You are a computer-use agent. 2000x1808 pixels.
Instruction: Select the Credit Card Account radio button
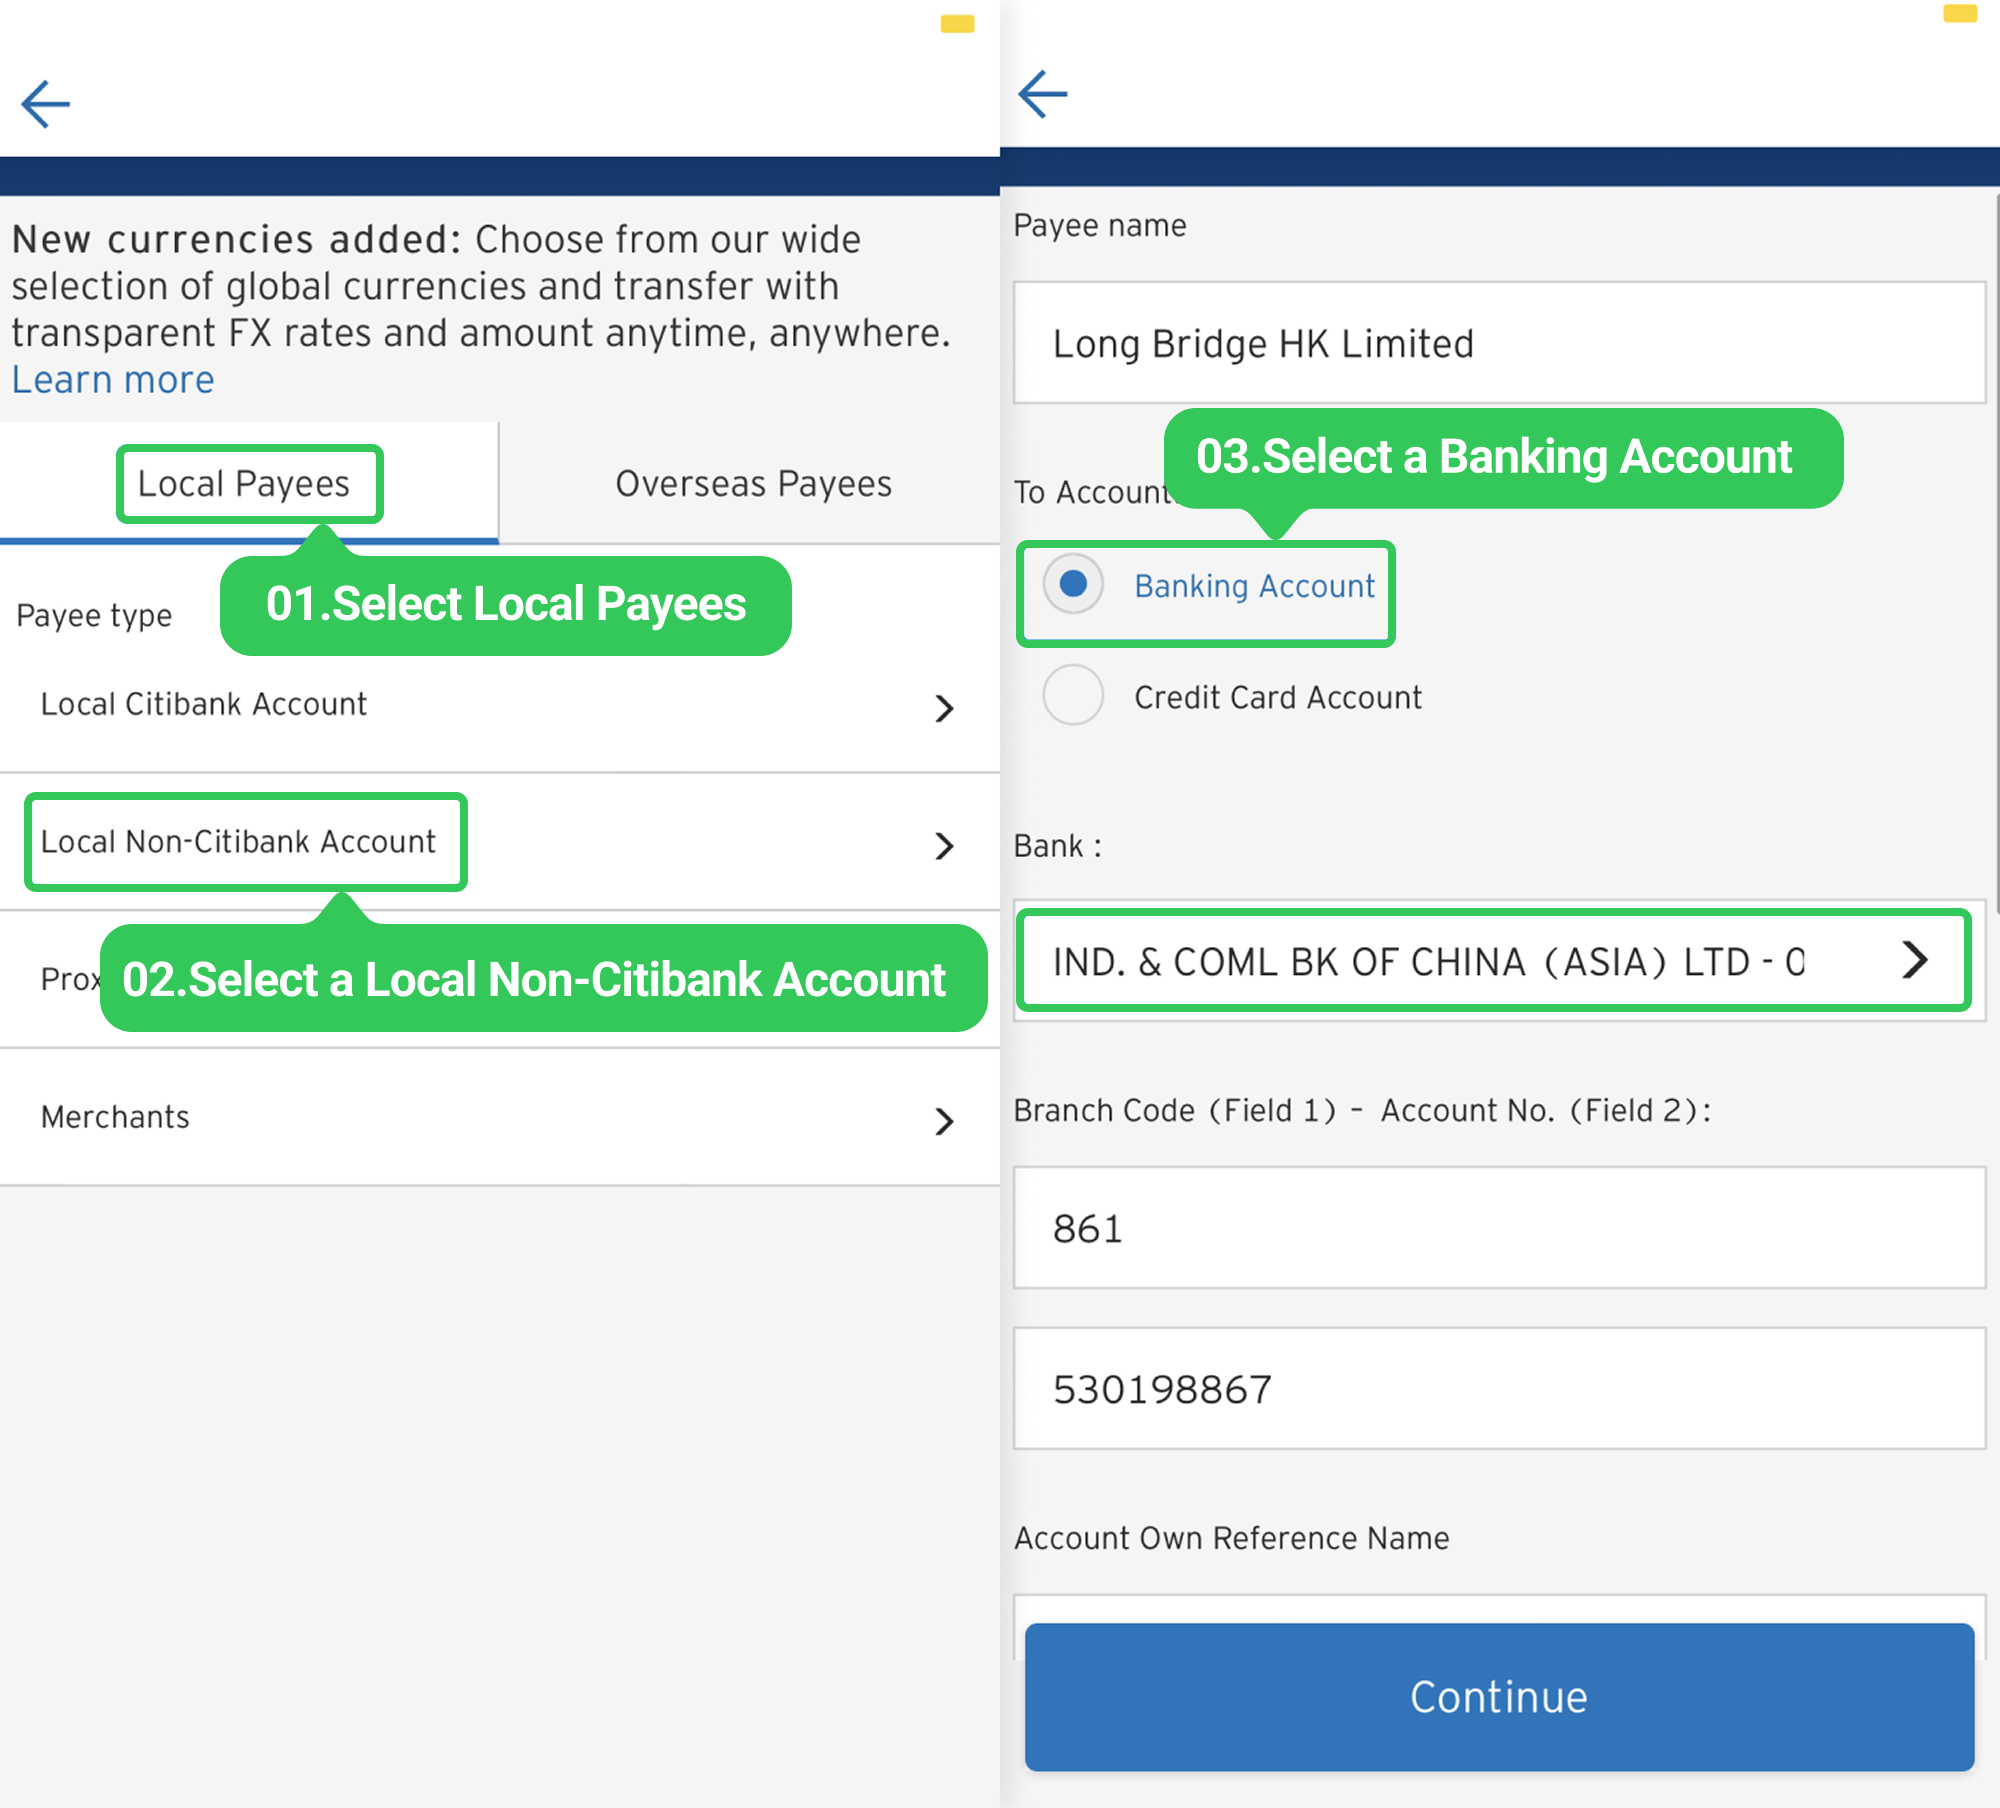click(1073, 695)
